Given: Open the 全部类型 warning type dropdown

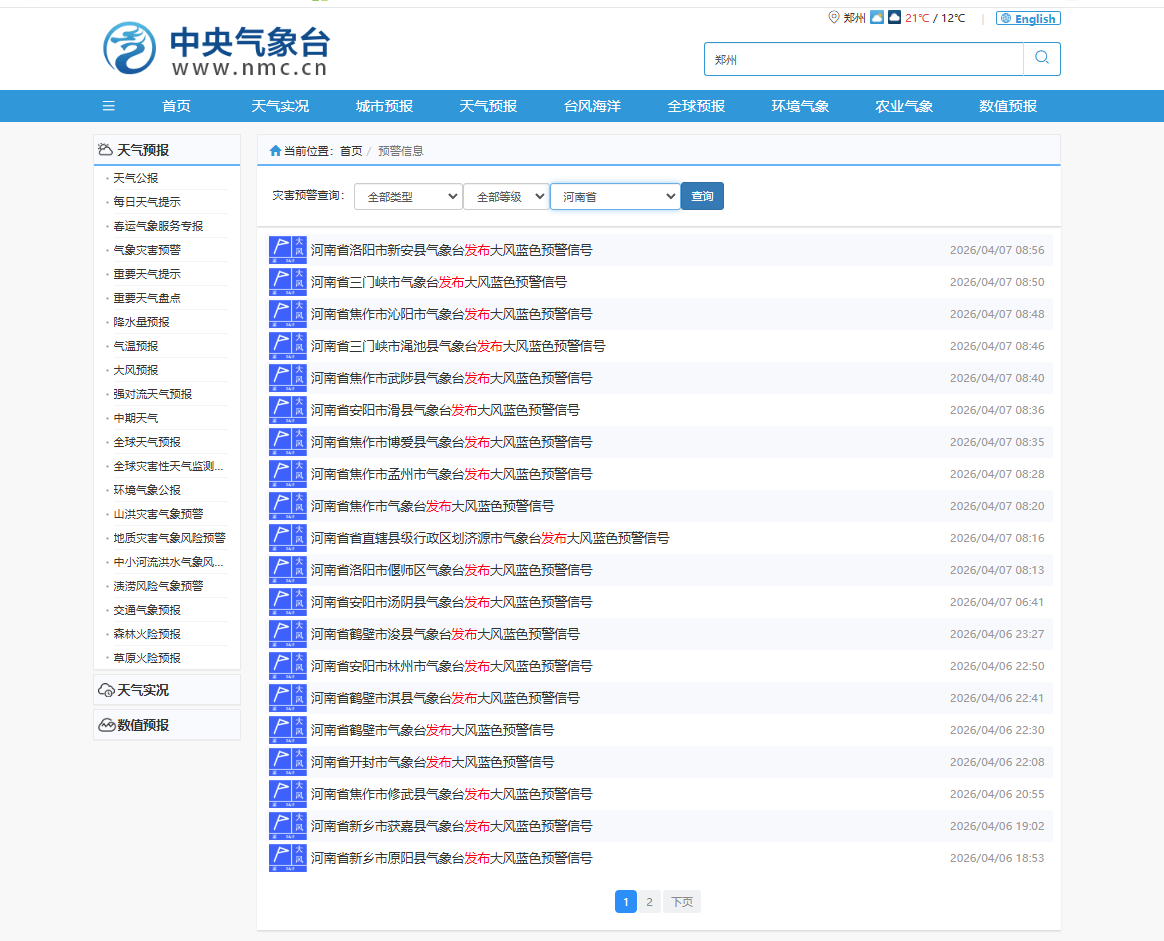Looking at the screenshot, I should 408,197.
